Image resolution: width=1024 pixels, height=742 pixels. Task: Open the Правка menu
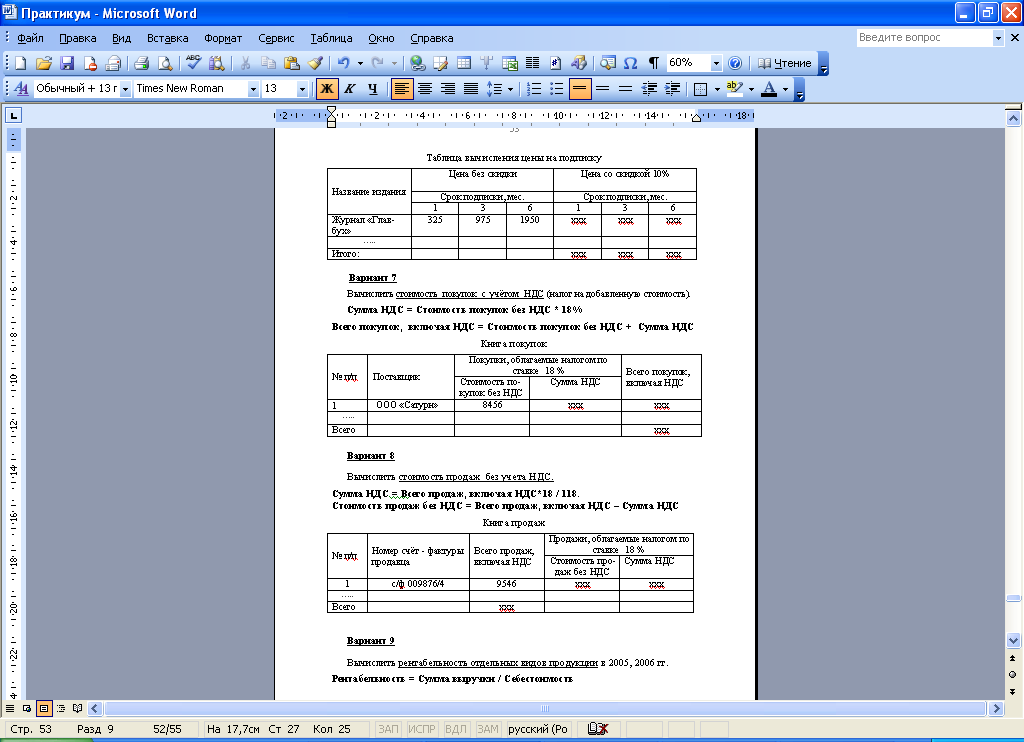point(78,38)
